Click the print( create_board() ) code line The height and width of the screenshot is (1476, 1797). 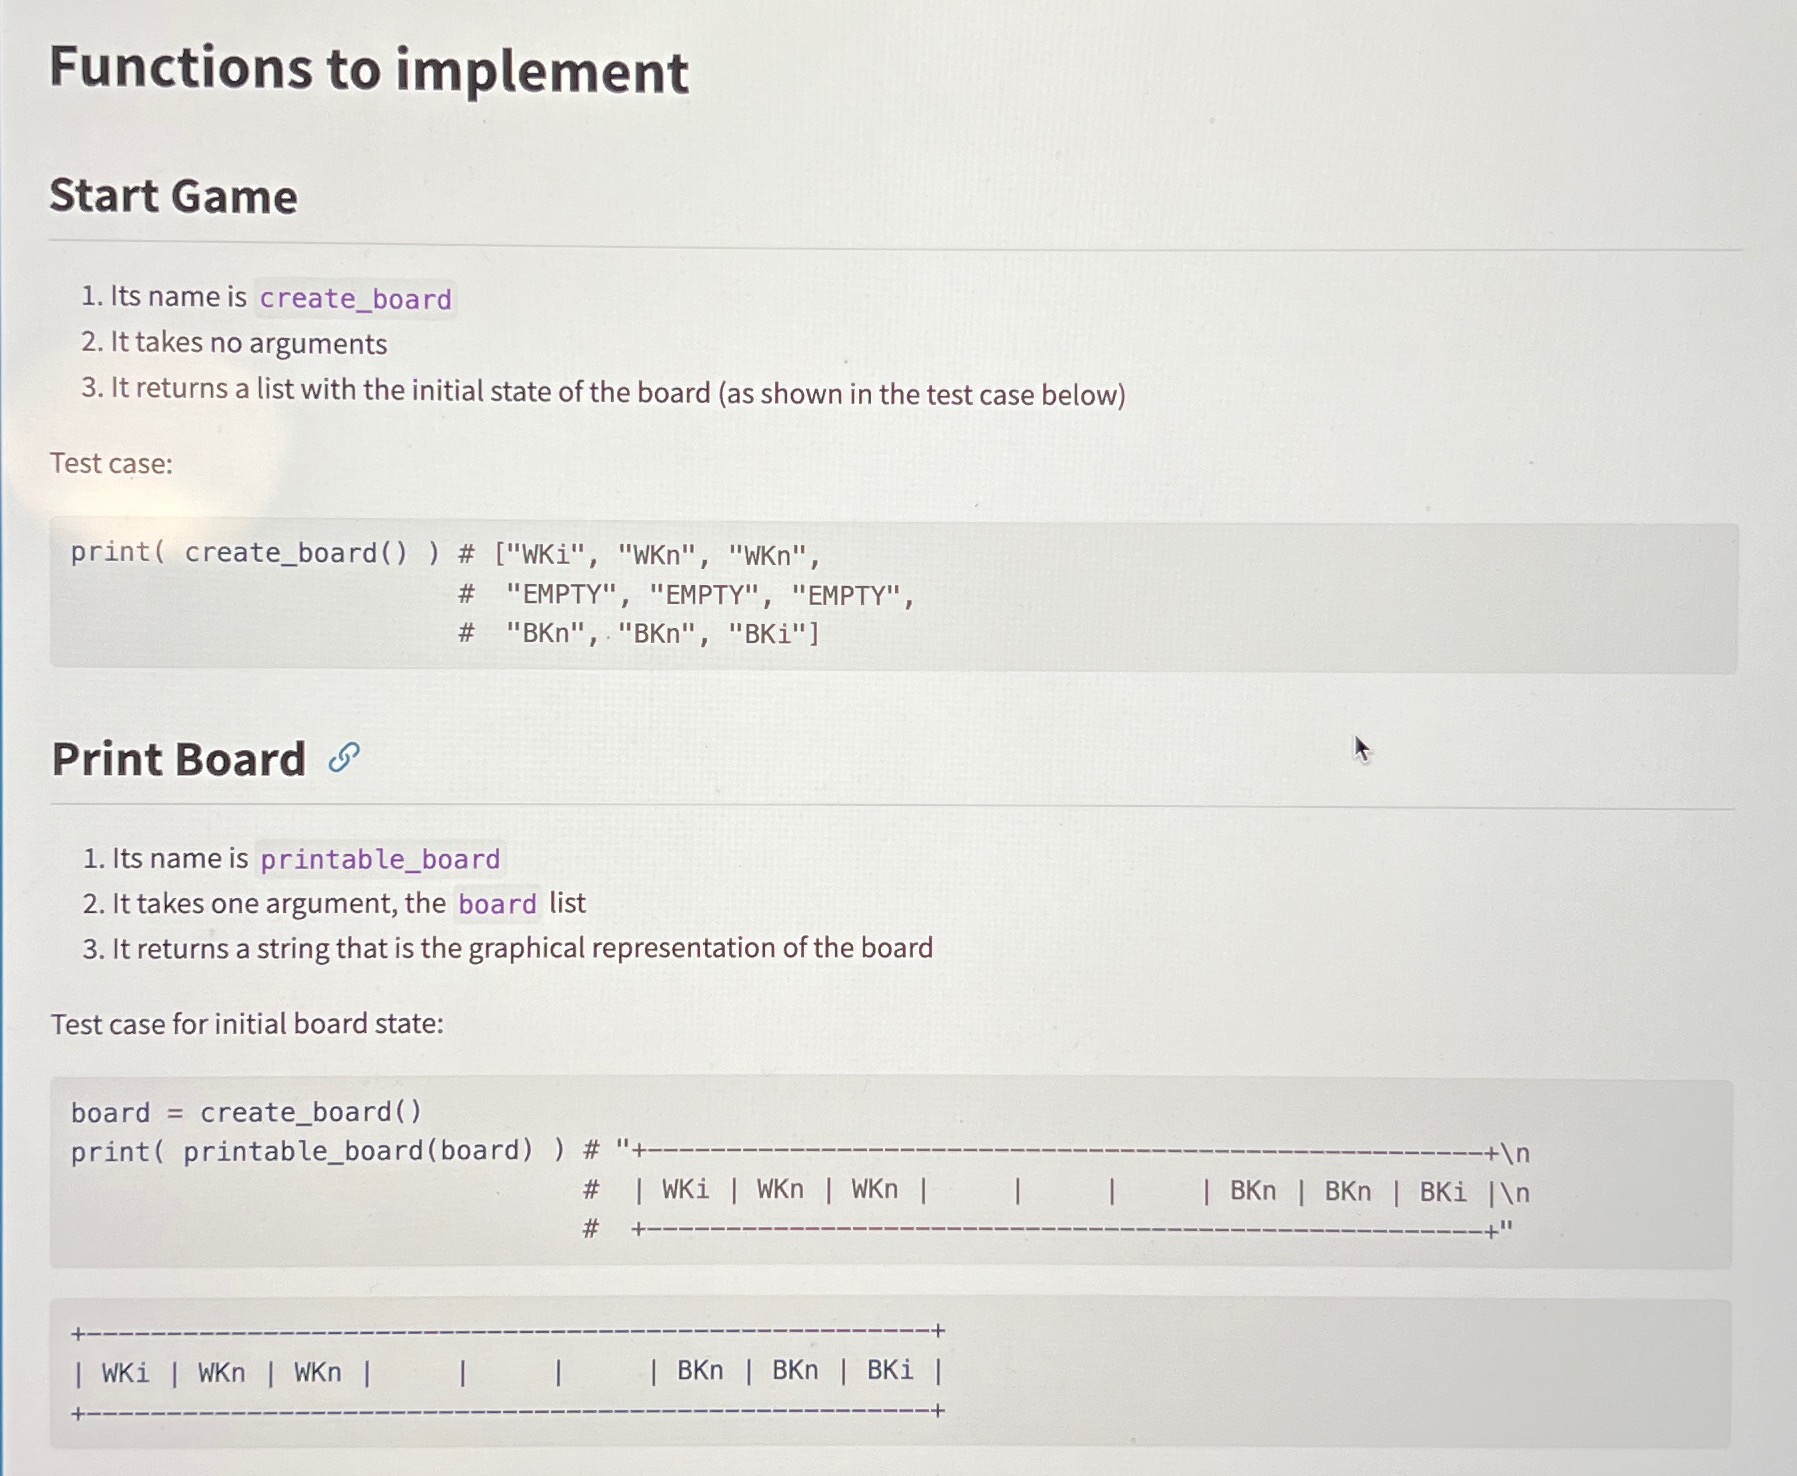[445, 553]
